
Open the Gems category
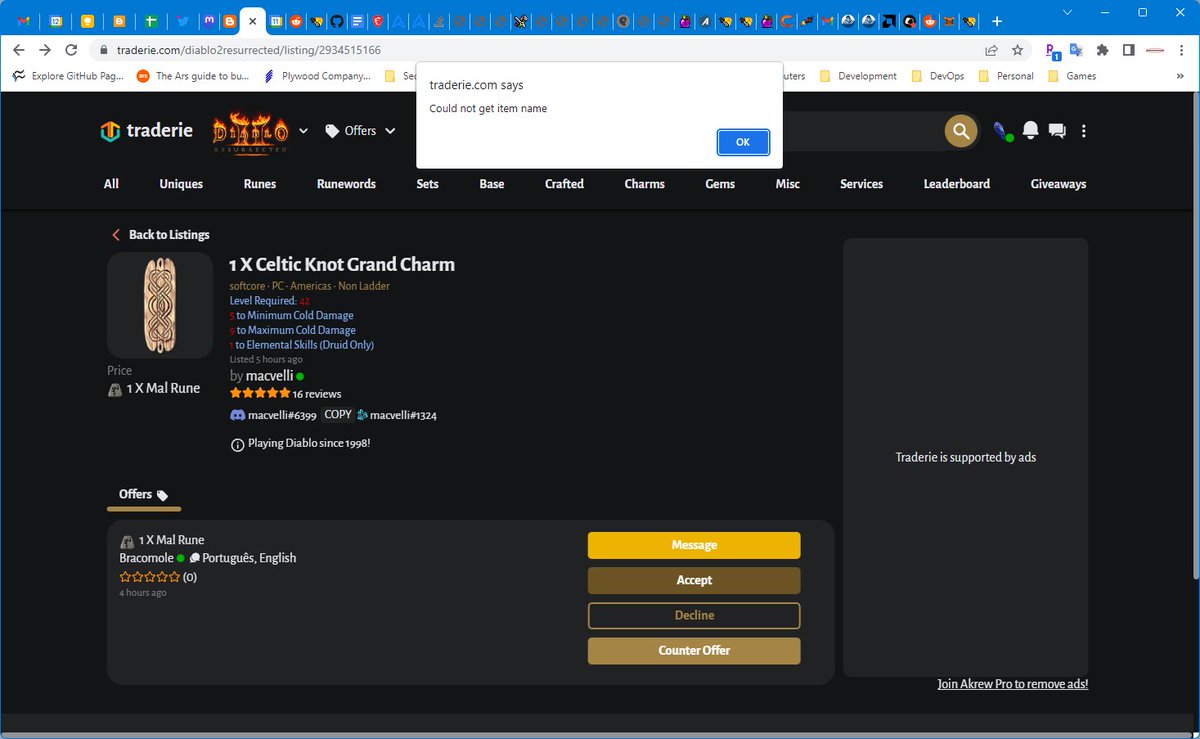pos(720,184)
